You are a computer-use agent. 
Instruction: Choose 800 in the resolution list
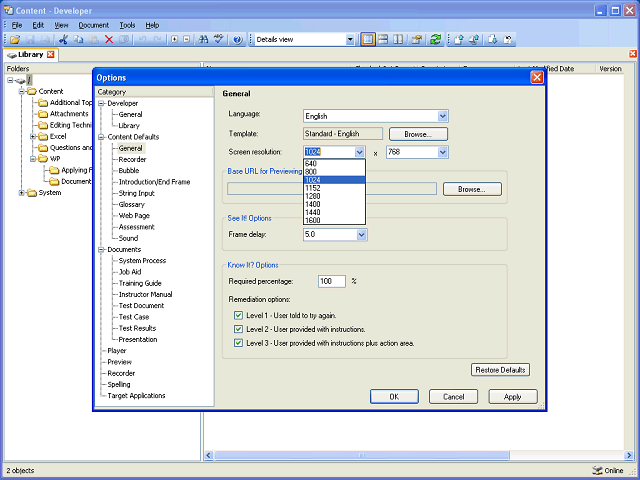(x=334, y=172)
